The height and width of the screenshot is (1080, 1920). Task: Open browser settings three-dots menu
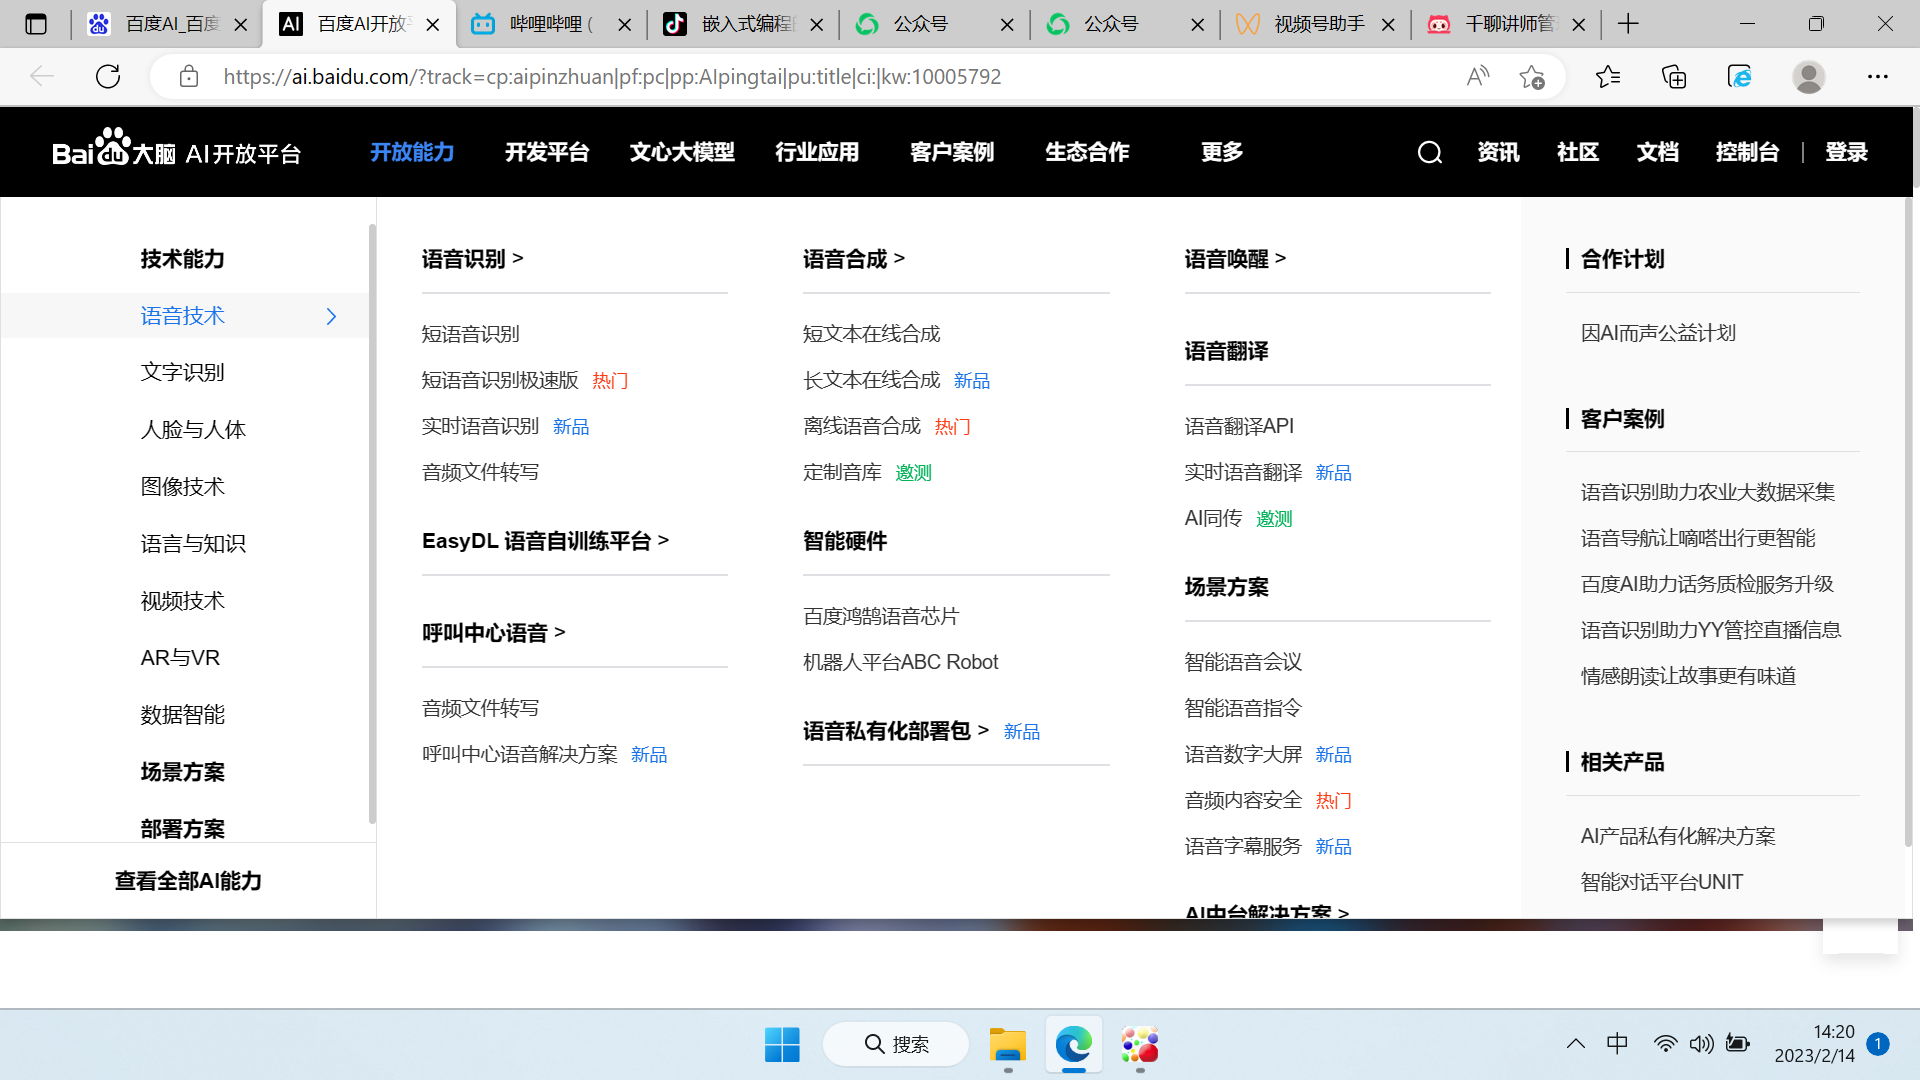1877,76
